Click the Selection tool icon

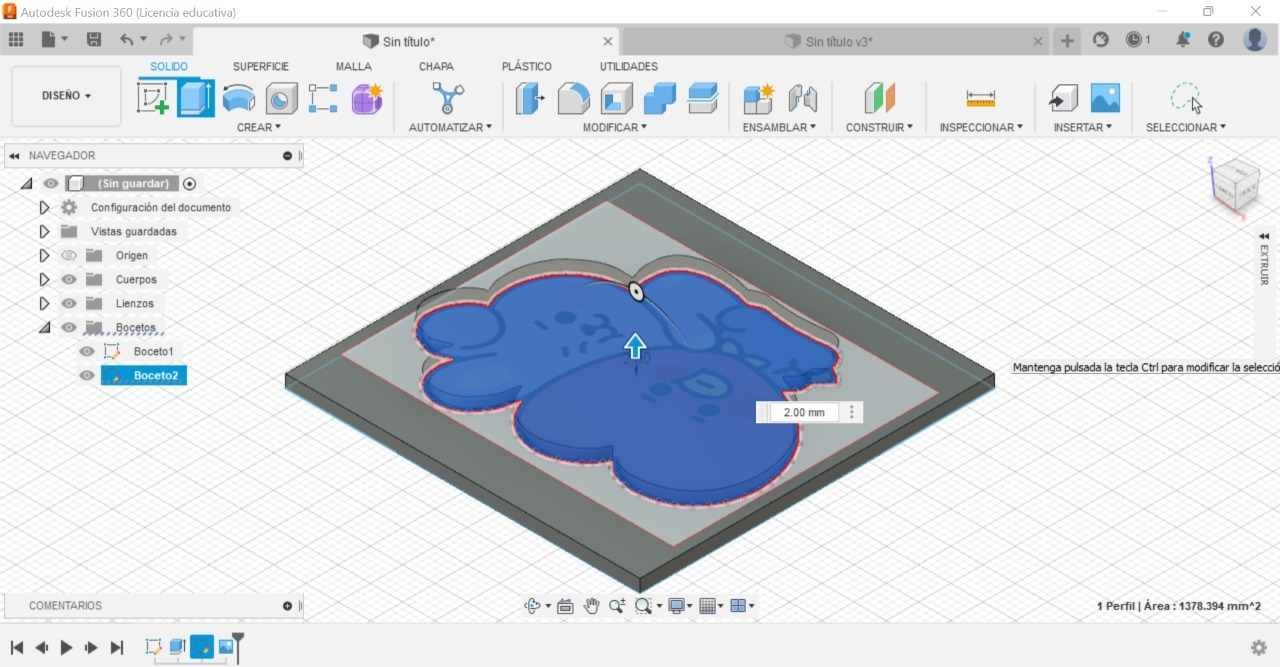point(1186,98)
